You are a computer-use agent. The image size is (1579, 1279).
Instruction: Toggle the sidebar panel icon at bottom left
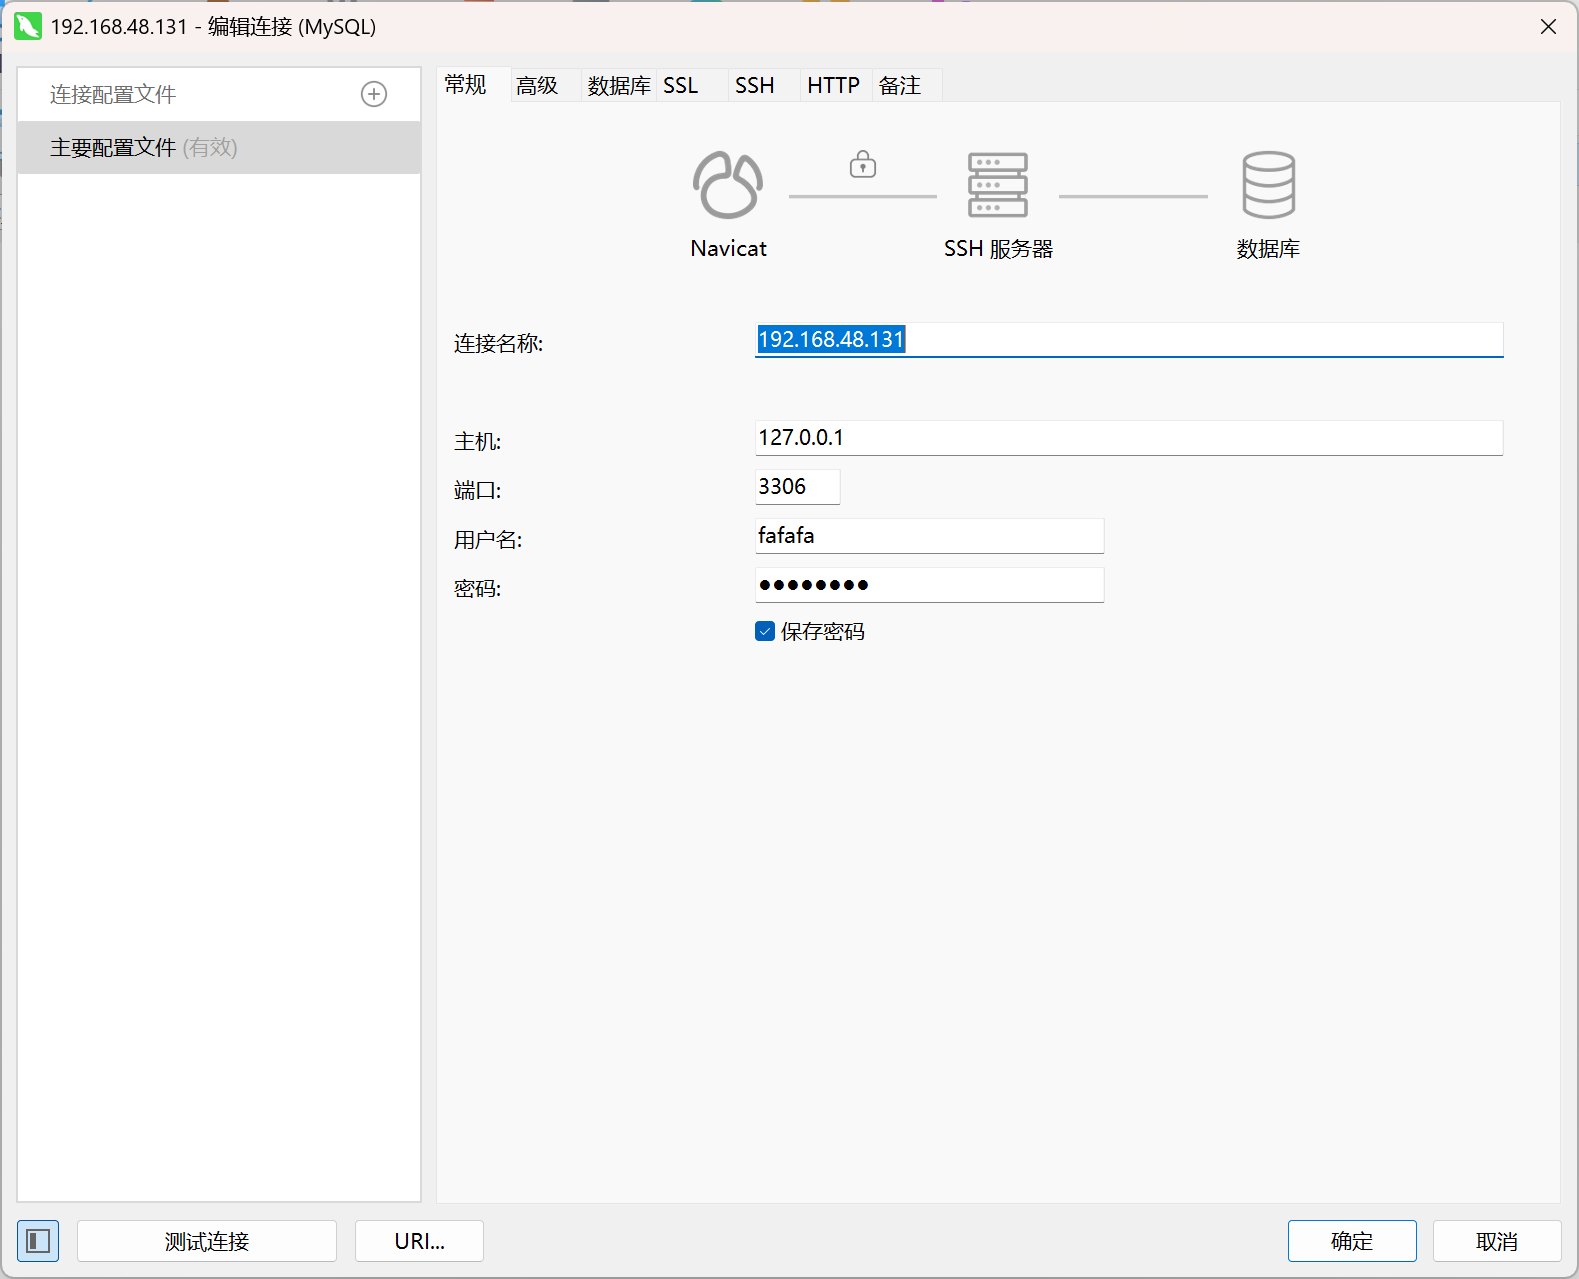coord(38,1241)
